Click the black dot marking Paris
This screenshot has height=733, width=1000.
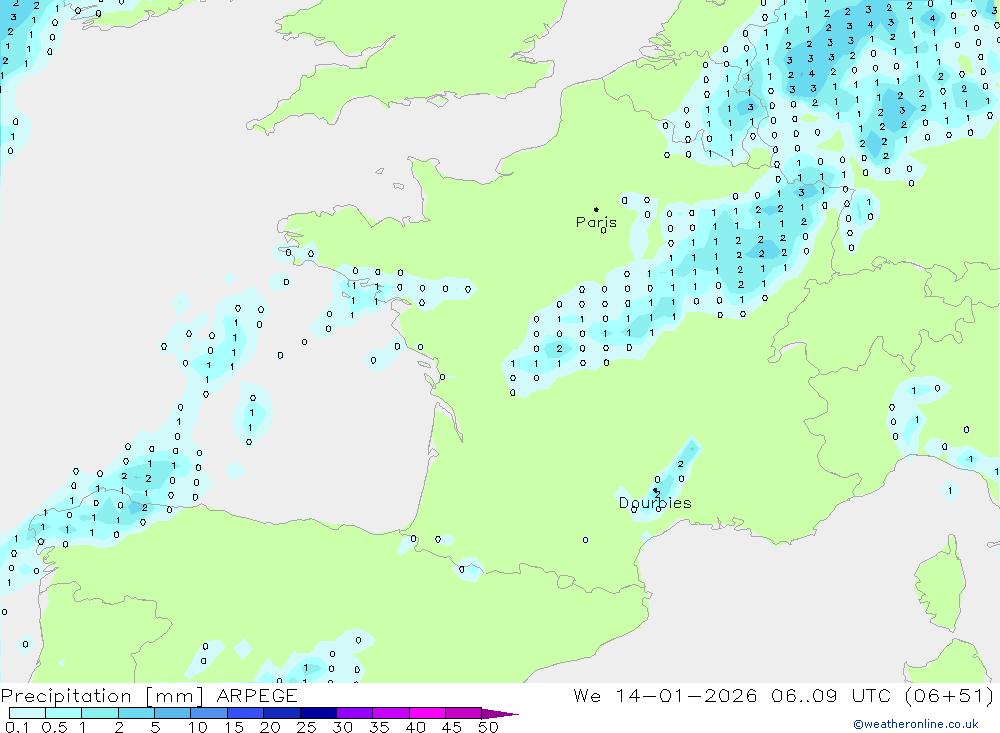596,209
